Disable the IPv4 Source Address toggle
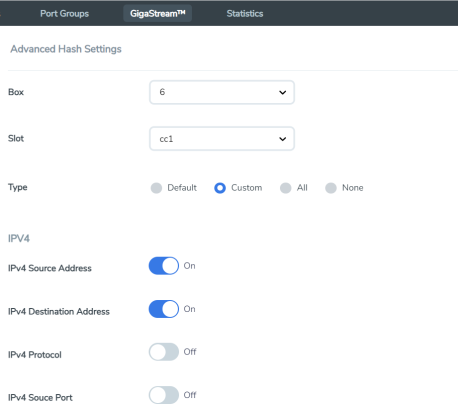This screenshot has width=458, height=406. pos(164,266)
